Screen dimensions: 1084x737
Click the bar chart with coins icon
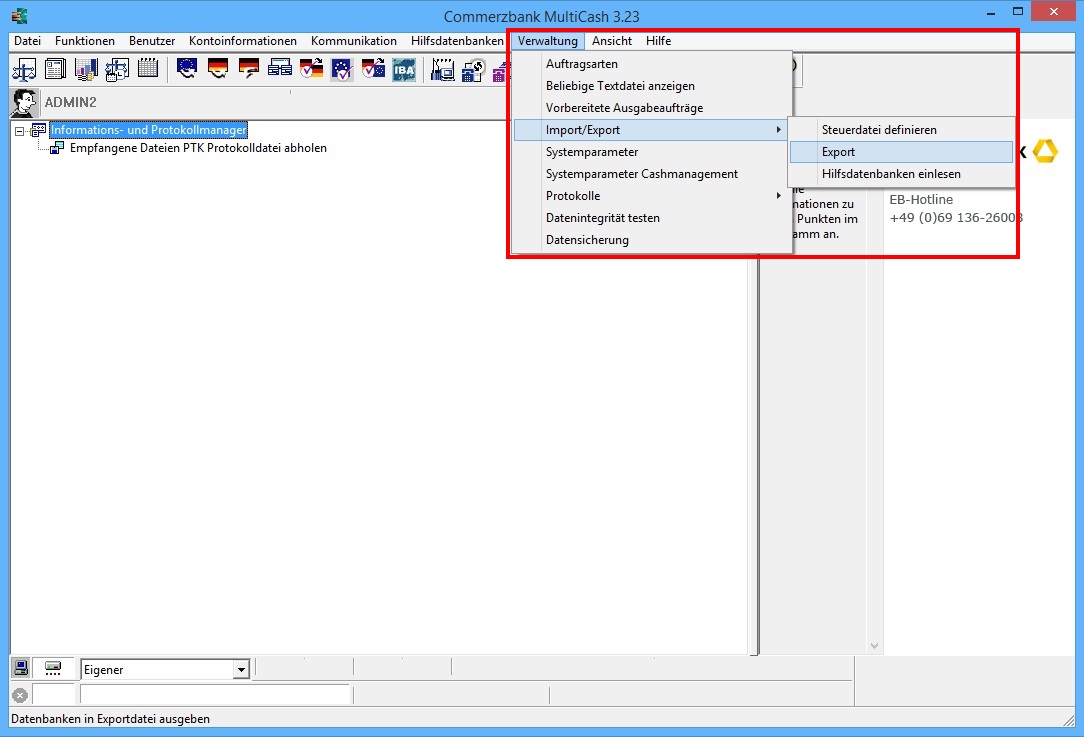(86, 69)
